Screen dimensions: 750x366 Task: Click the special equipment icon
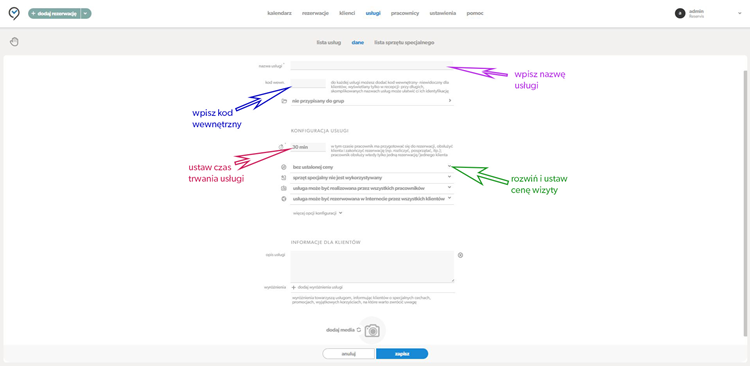coord(284,177)
